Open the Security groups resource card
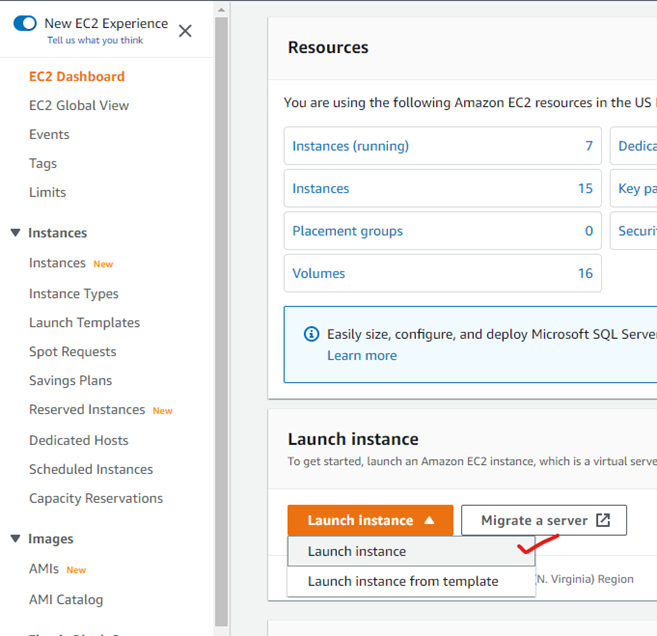 (634, 231)
